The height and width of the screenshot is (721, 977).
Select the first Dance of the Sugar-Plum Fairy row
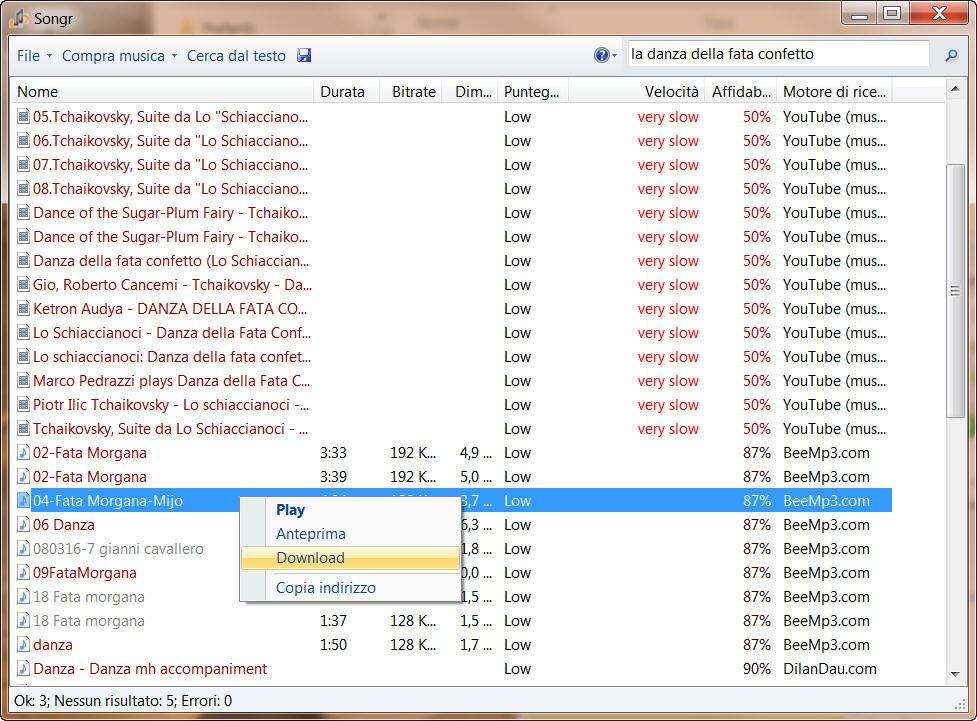(452, 212)
